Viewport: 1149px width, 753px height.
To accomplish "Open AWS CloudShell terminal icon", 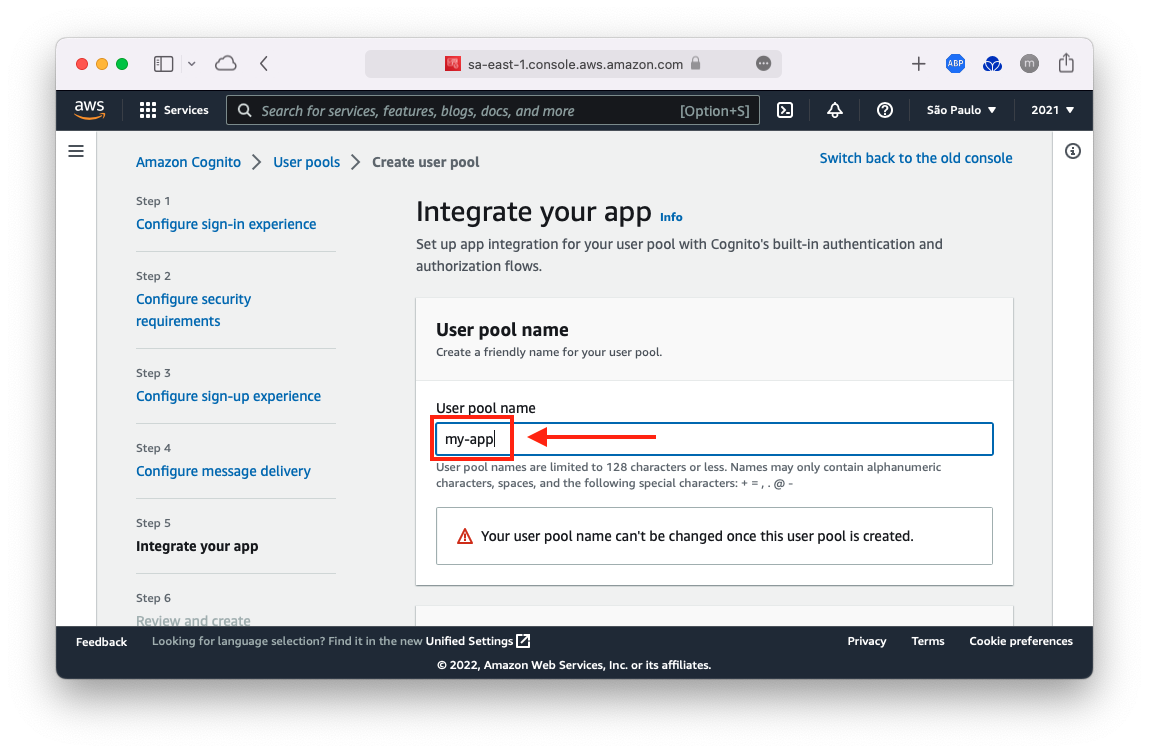I will point(785,110).
